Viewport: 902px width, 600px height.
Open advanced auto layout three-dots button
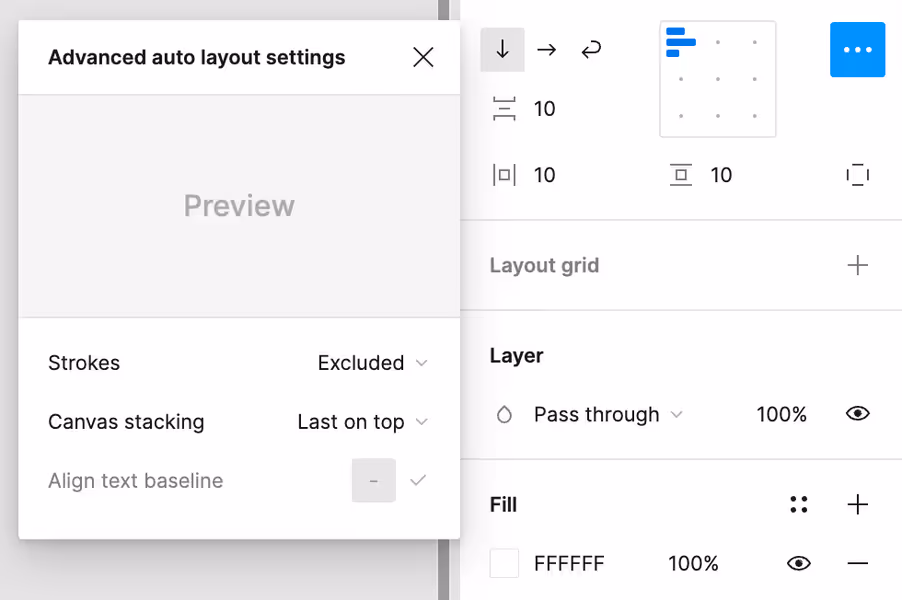[x=857, y=49]
